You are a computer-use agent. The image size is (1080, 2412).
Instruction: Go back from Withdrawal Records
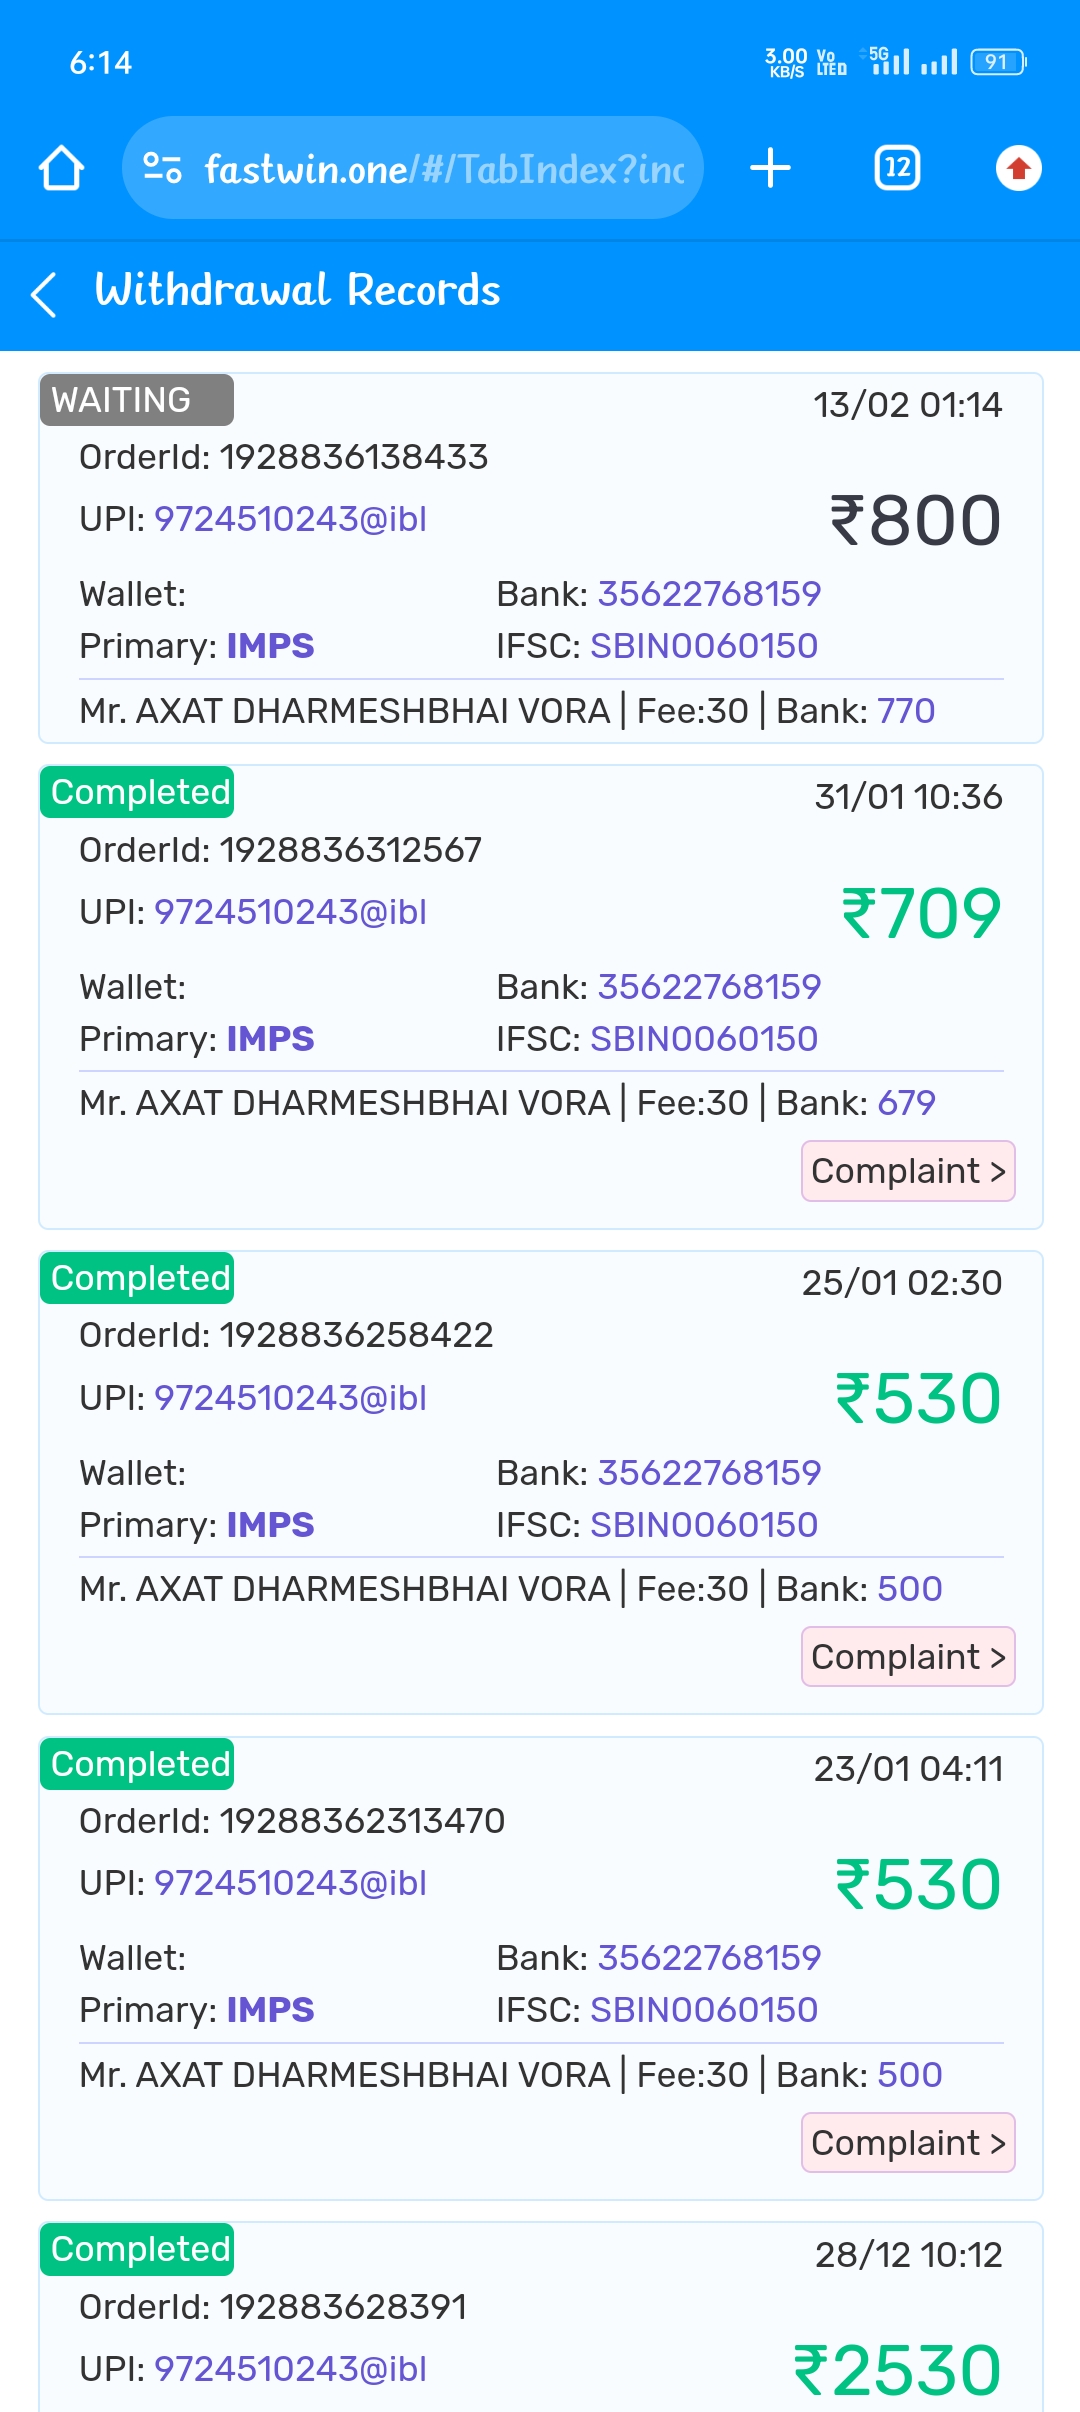(44, 294)
